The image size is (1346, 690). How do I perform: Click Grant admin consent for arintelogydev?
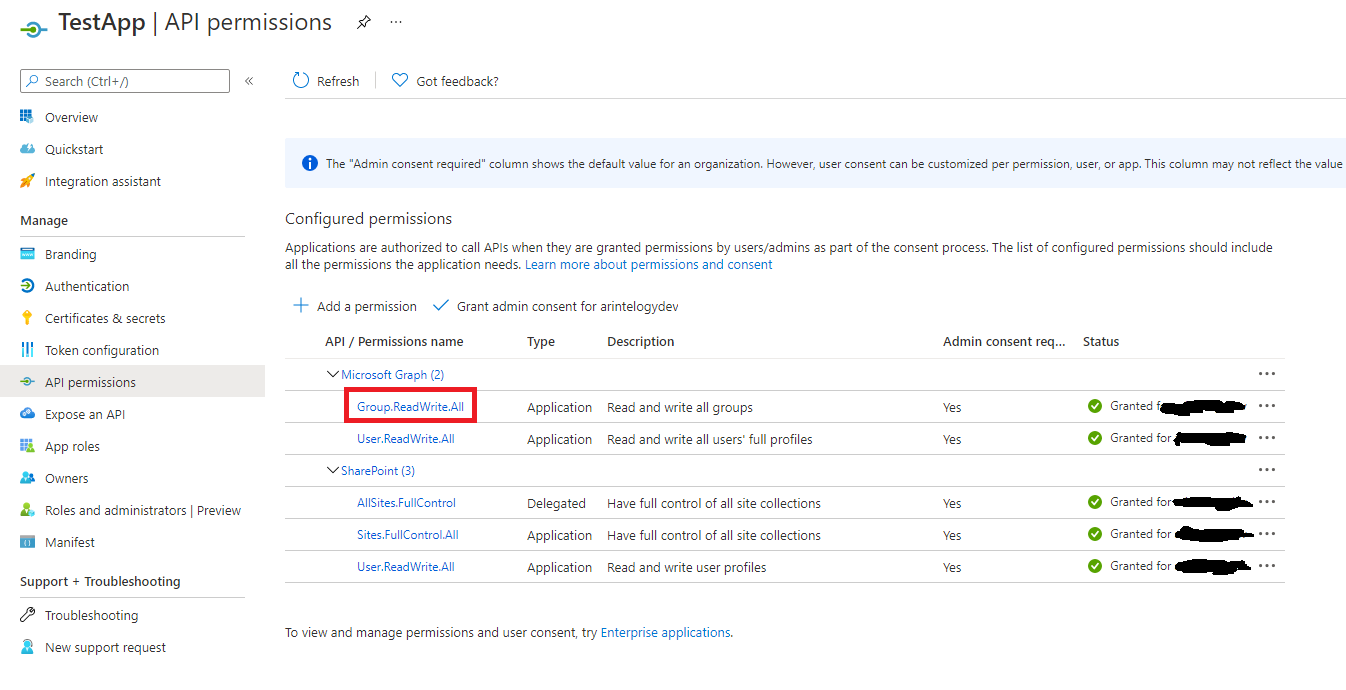coord(555,306)
